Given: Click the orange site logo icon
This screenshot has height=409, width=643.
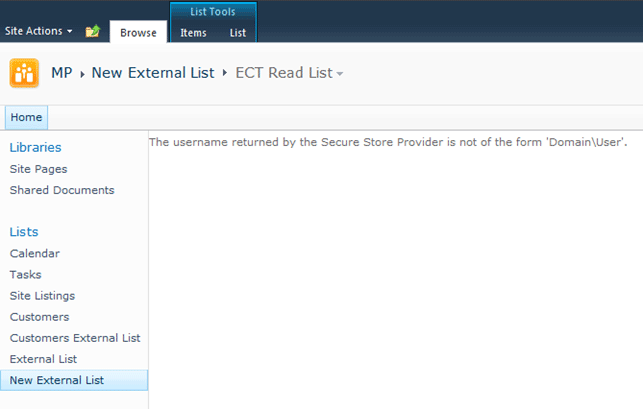Looking at the screenshot, I should [25, 73].
